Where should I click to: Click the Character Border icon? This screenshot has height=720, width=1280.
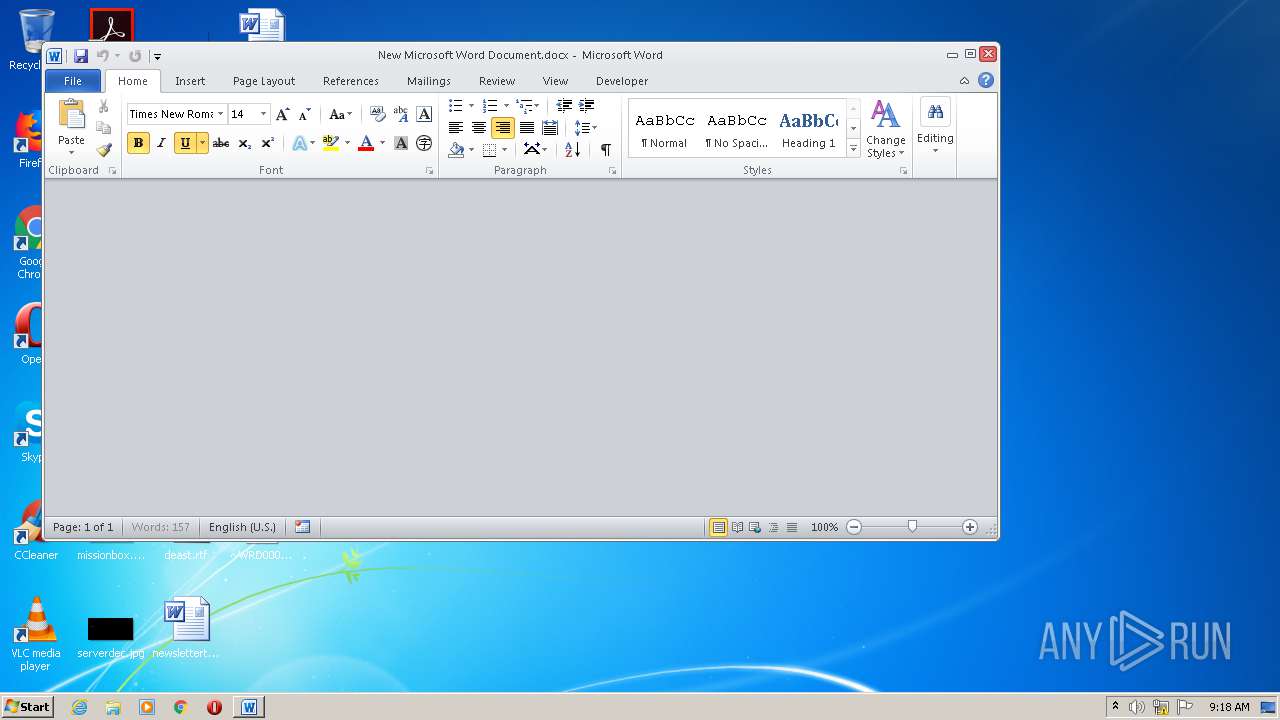tap(424, 114)
